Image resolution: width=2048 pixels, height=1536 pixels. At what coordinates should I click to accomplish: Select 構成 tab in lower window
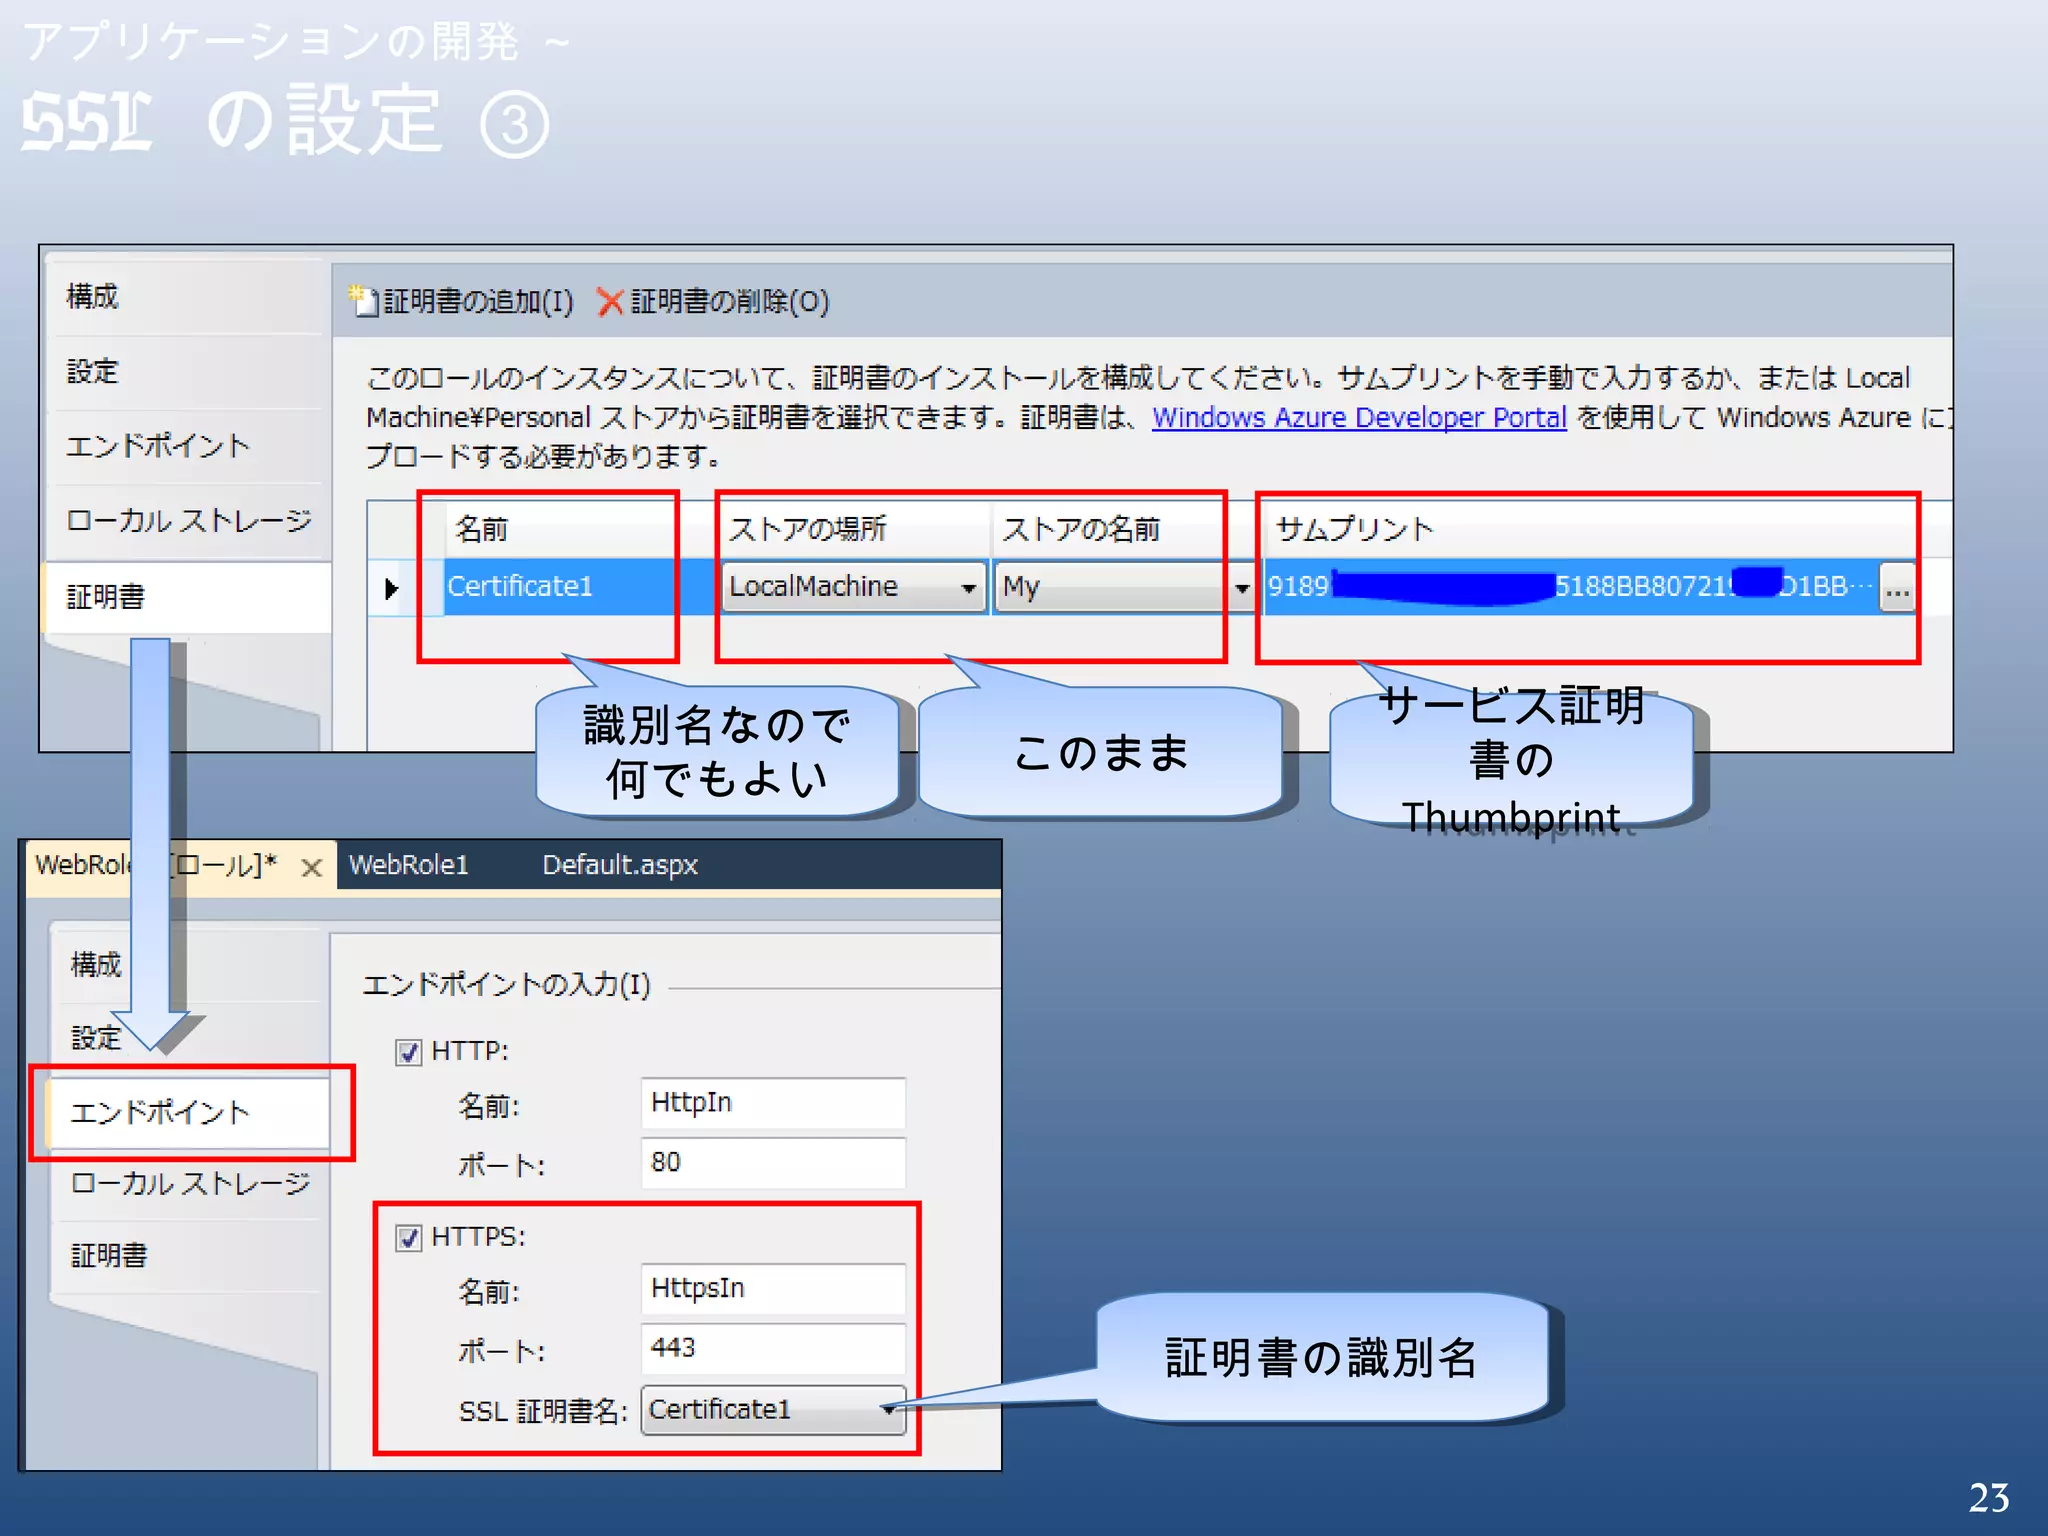pyautogui.click(x=190, y=964)
